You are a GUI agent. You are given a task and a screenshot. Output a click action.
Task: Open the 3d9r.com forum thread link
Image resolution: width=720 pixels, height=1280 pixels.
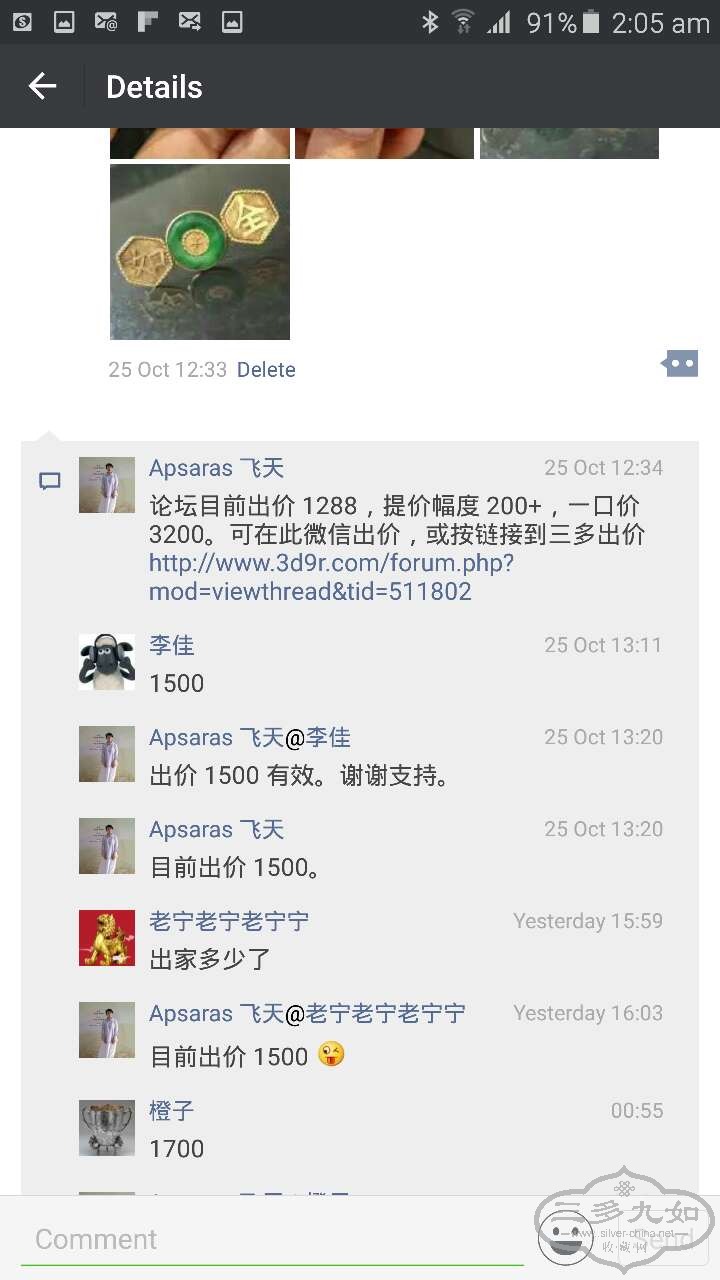tap(331, 577)
